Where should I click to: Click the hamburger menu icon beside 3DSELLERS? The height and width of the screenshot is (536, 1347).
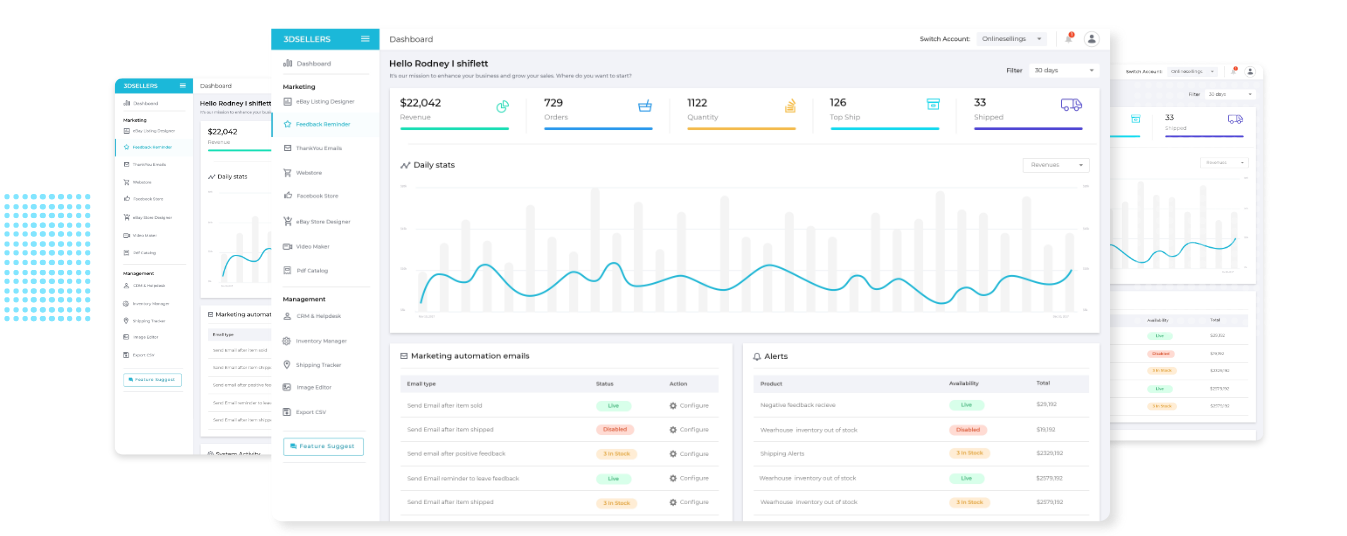pyautogui.click(x=365, y=39)
